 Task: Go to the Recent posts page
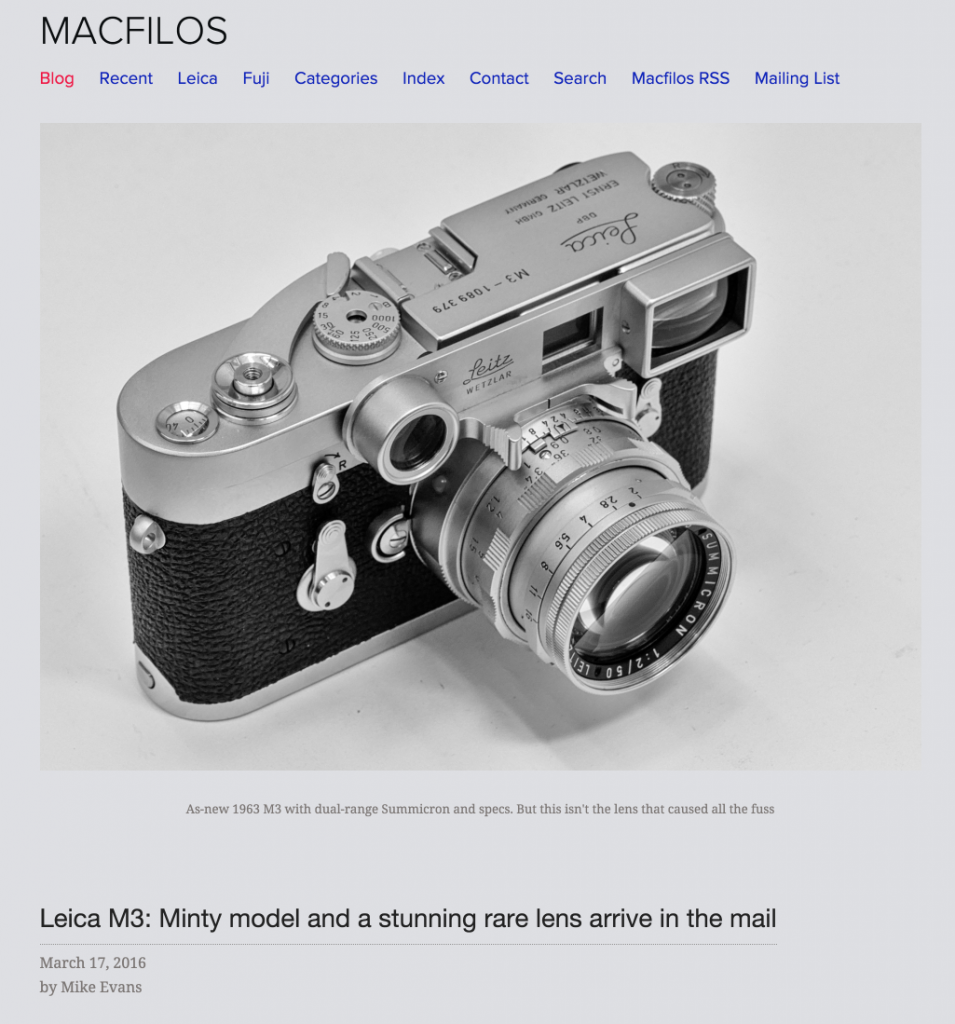point(125,78)
